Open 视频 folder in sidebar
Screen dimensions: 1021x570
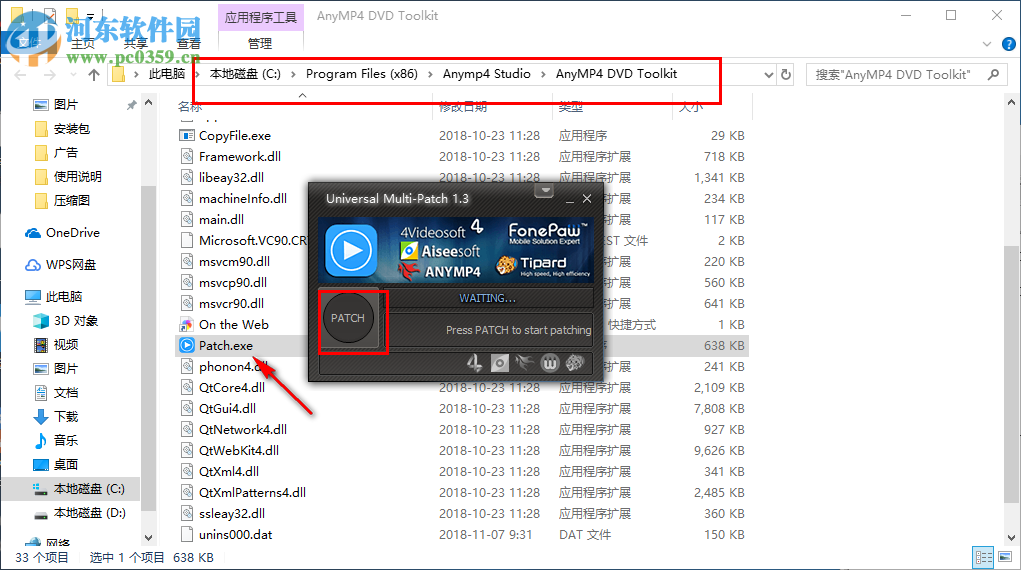coord(66,345)
